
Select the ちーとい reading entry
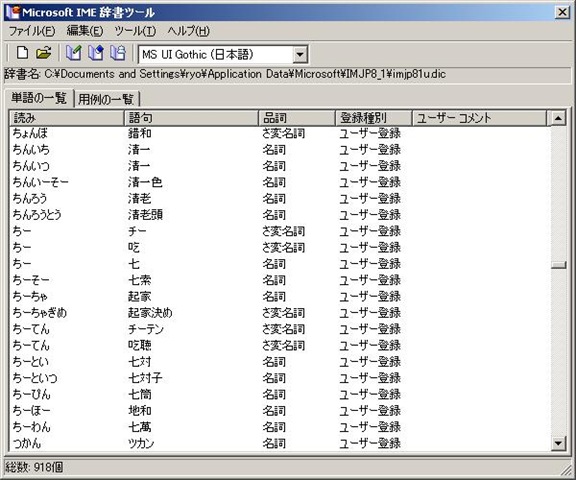click(30, 361)
